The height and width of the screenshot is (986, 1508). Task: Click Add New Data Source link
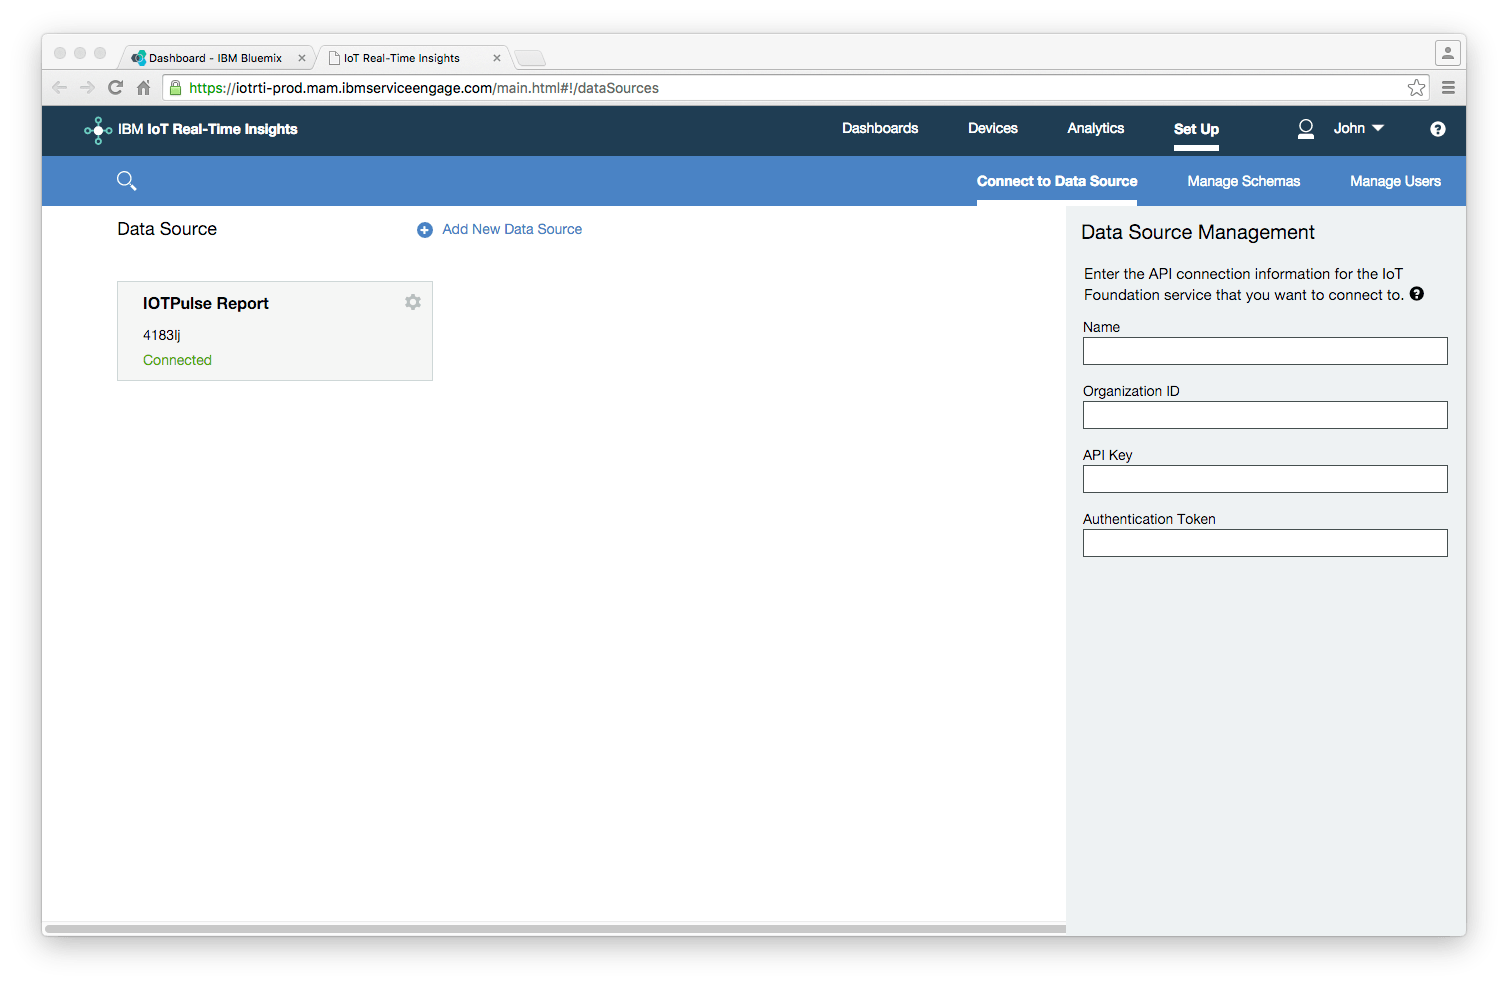coord(512,230)
